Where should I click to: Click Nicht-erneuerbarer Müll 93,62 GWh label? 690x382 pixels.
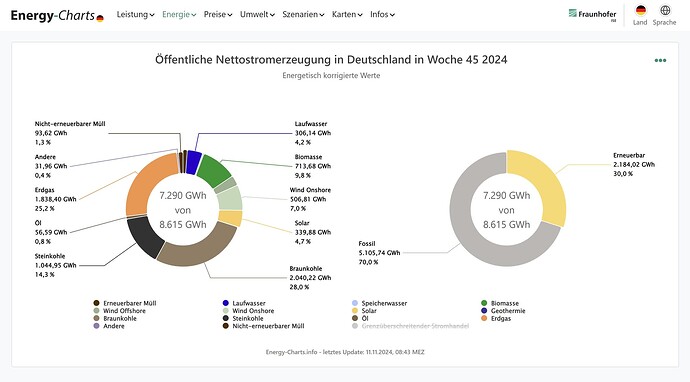click(x=70, y=133)
